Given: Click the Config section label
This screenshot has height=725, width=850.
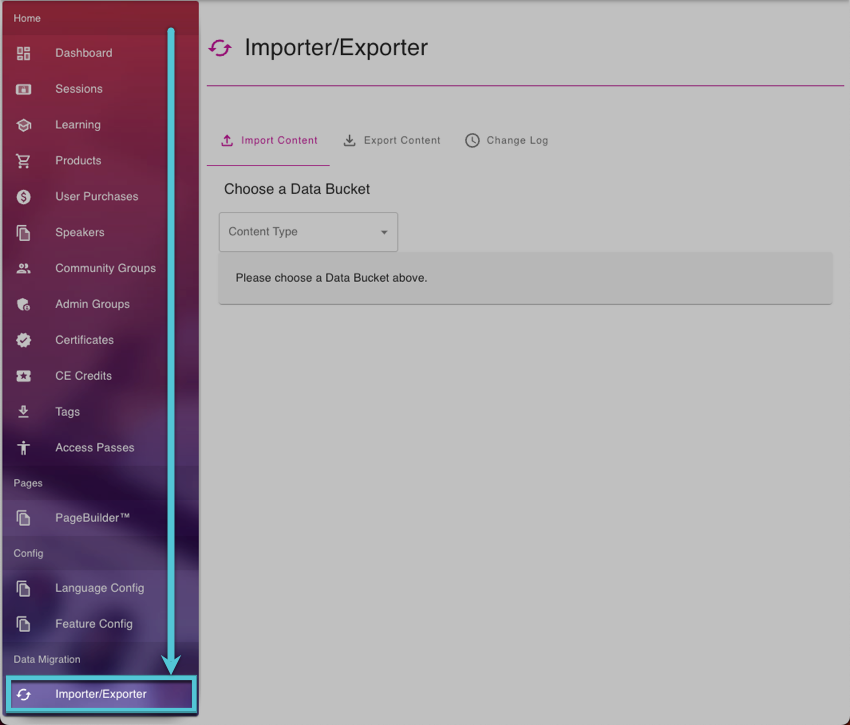Looking at the screenshot, I should pyautogui.click(x=28, y=554).
